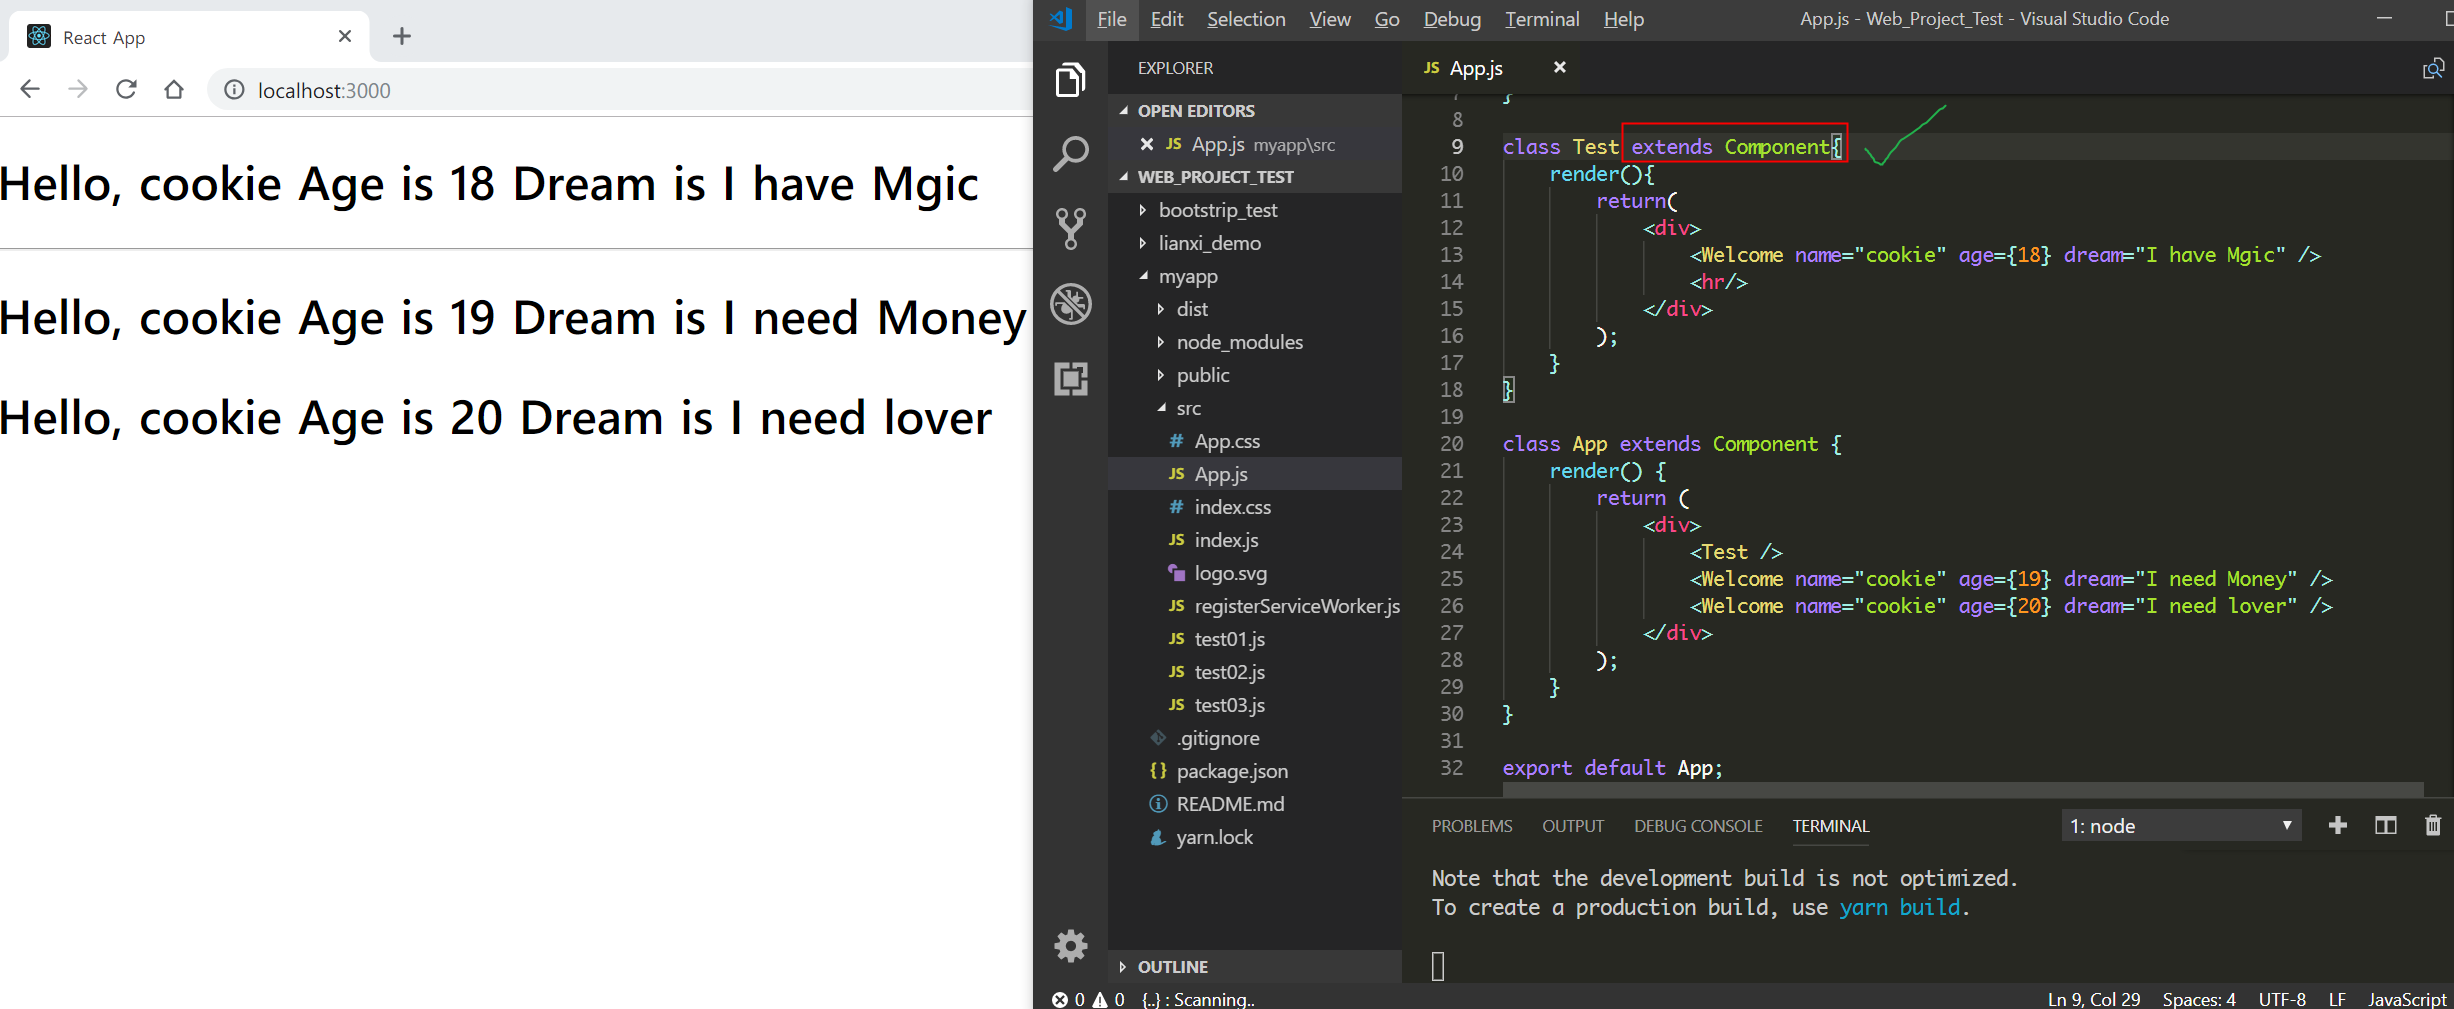
Task: Reload the localhost page
Action: click(x=126, y=90)
